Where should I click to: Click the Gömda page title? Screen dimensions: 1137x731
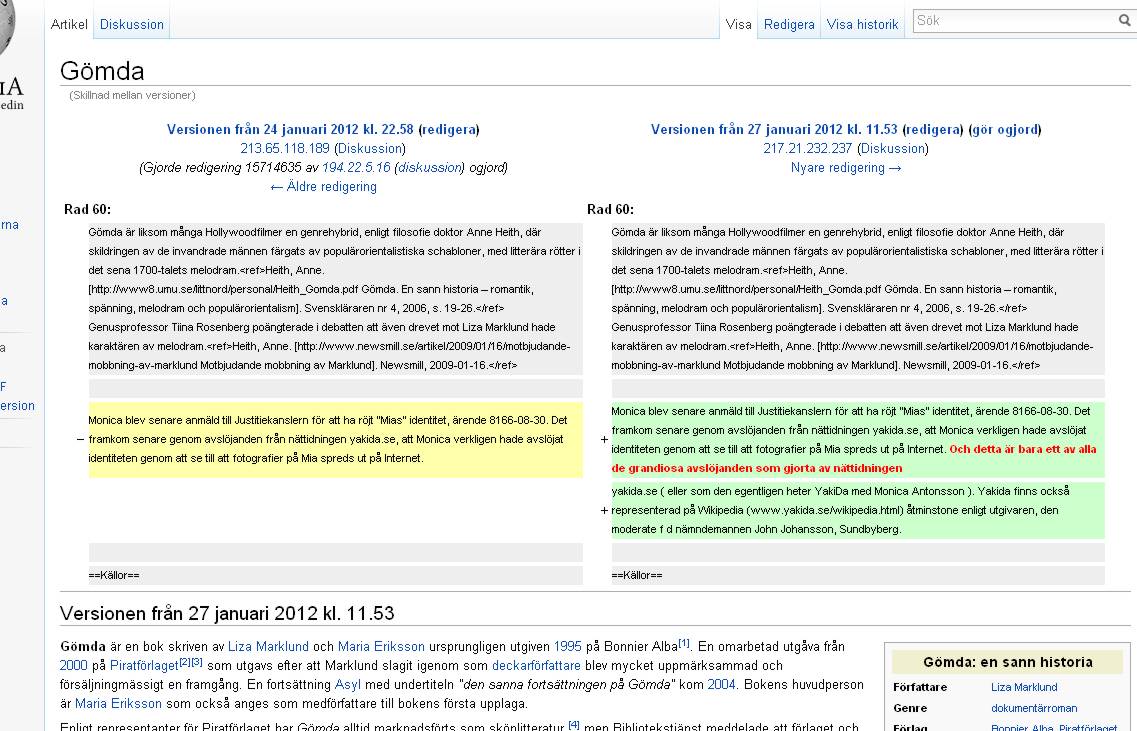tap(102, 71)
